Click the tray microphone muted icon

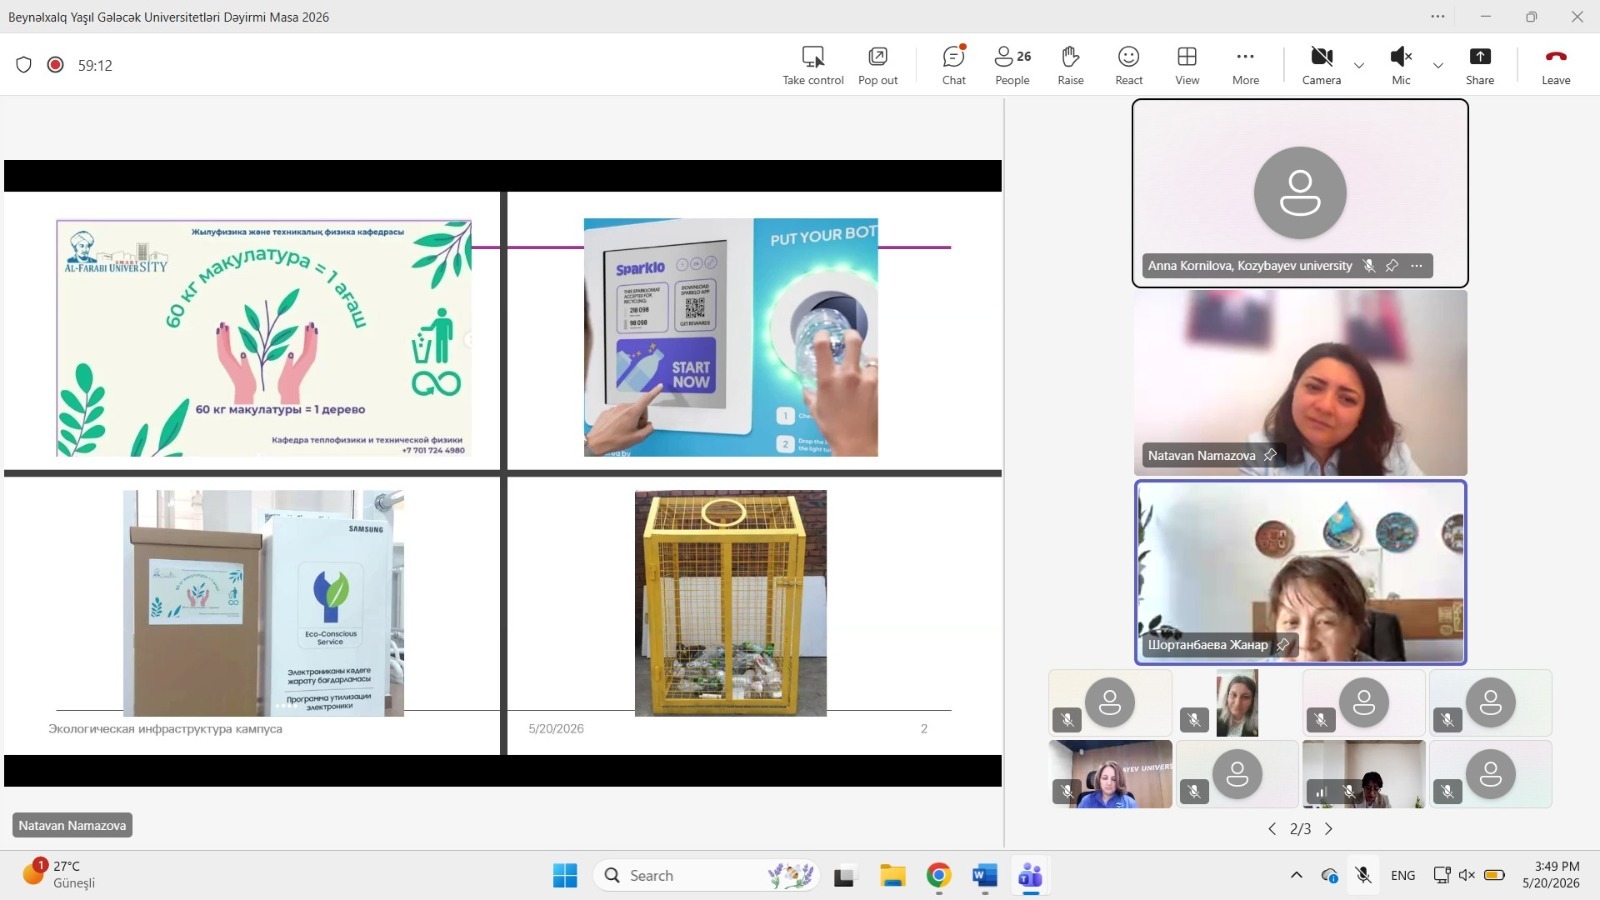(x=1363, y=875)
